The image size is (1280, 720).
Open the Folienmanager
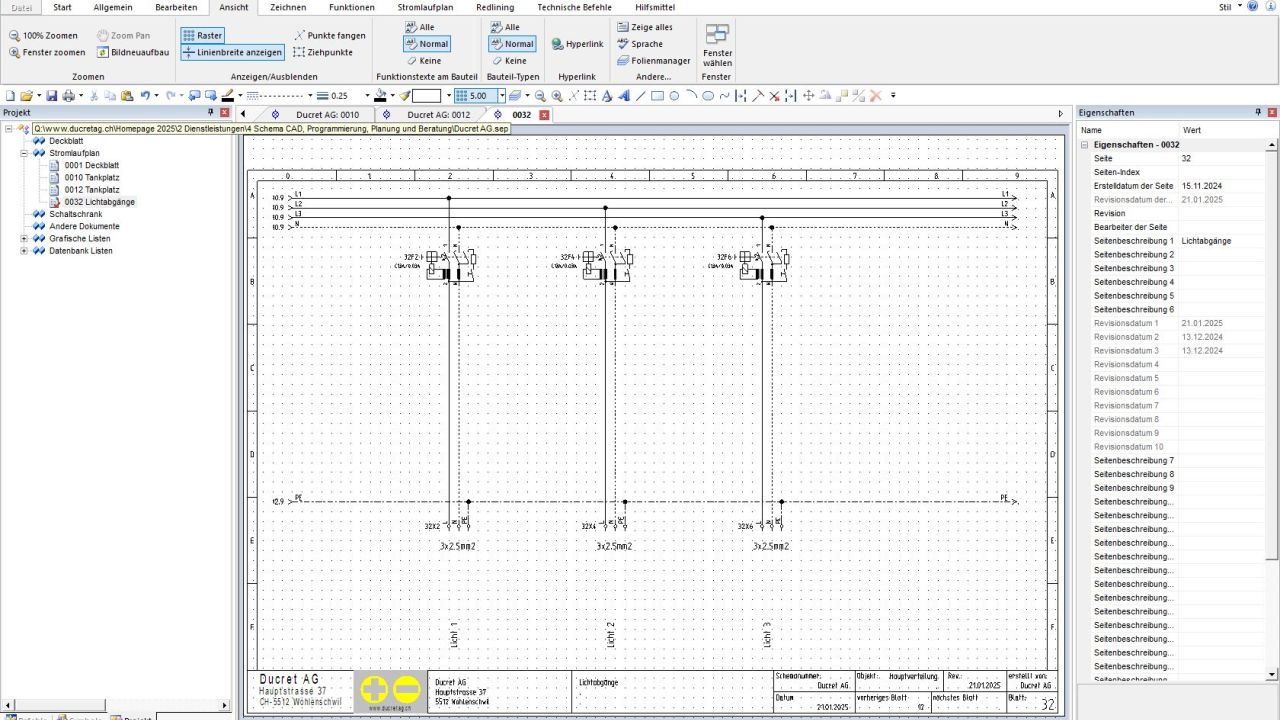pos(654,61)
